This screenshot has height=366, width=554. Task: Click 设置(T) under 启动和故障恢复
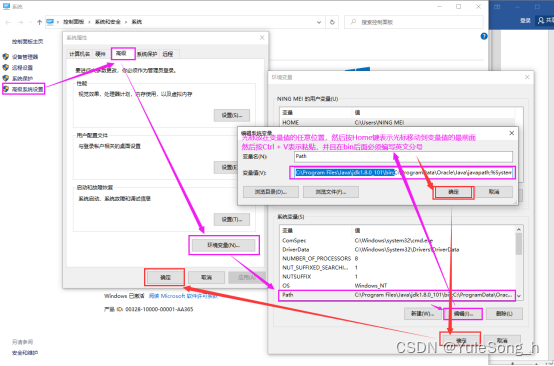point(232,219)
